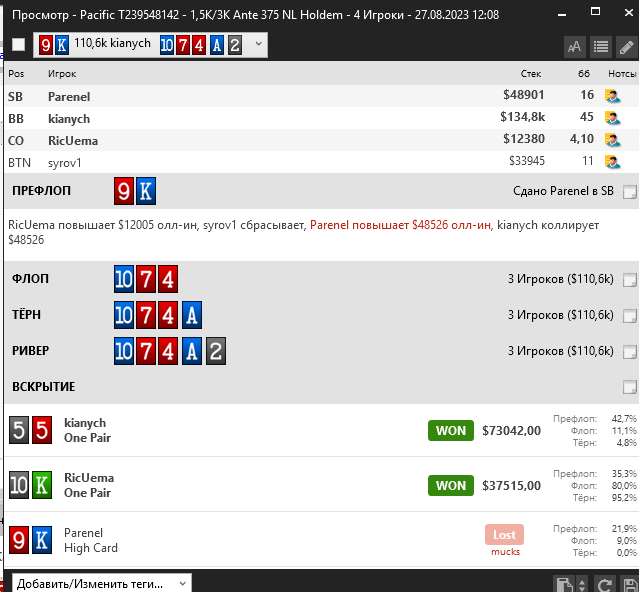This screenshot has height=592, width=639.
Task: Click the refresh icon at bottom
Action: 604,584
